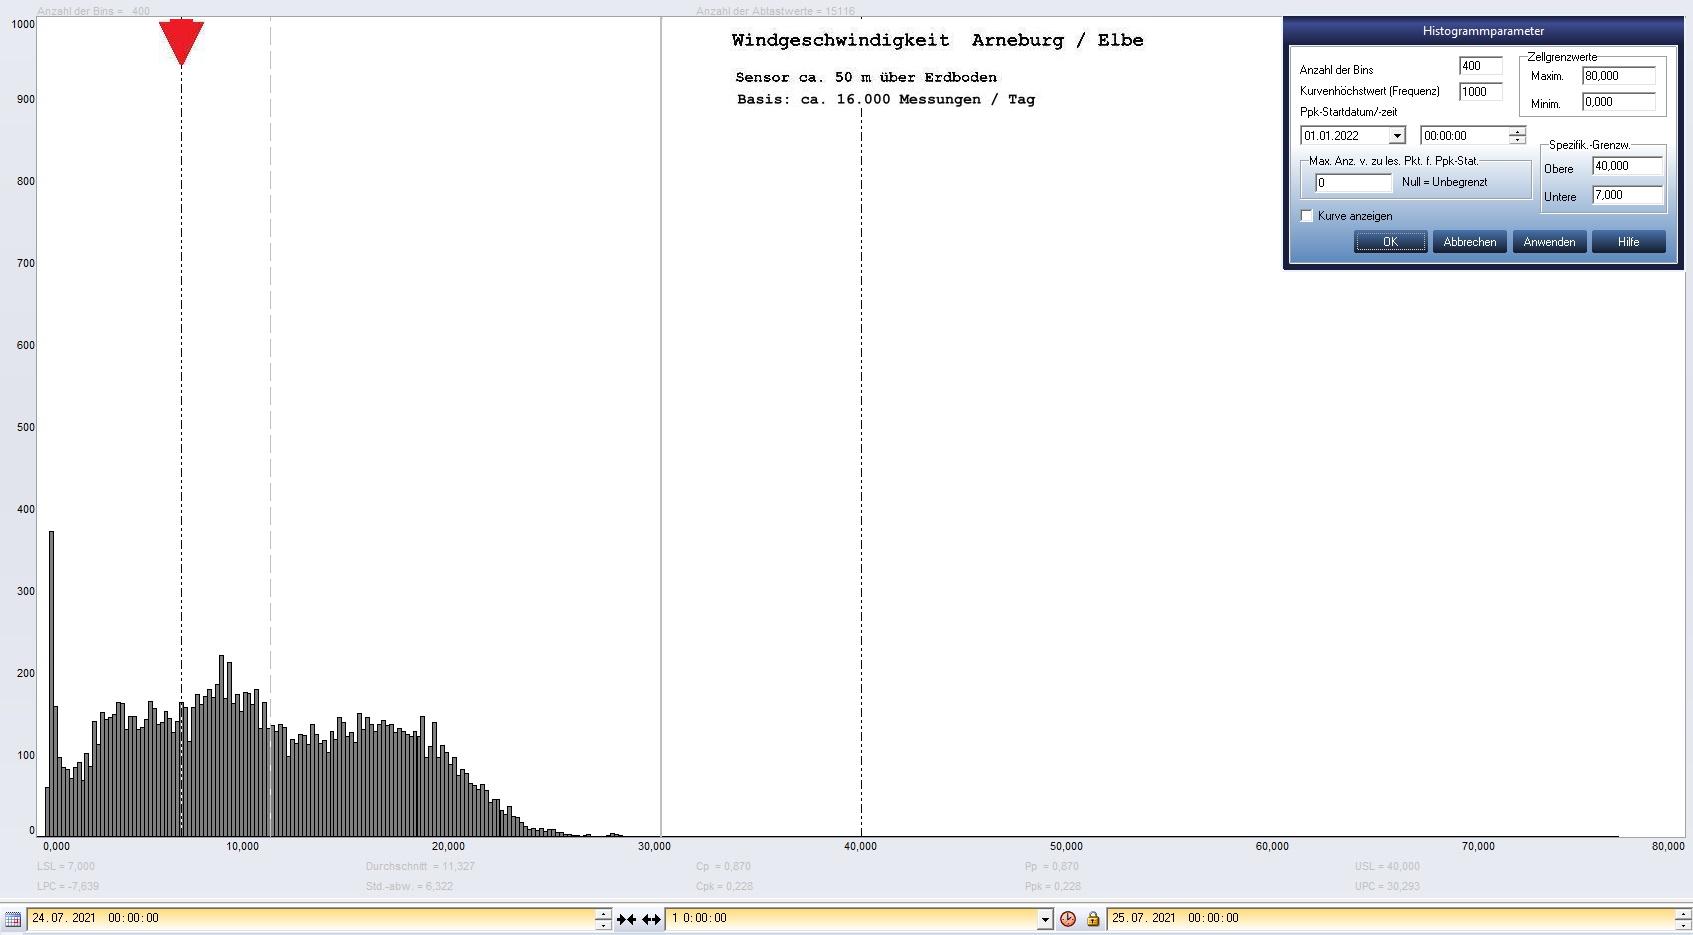Screen dimensions: 1693x935
Task: Click the 'UPC = 30,293' label
Action: 1387,887
